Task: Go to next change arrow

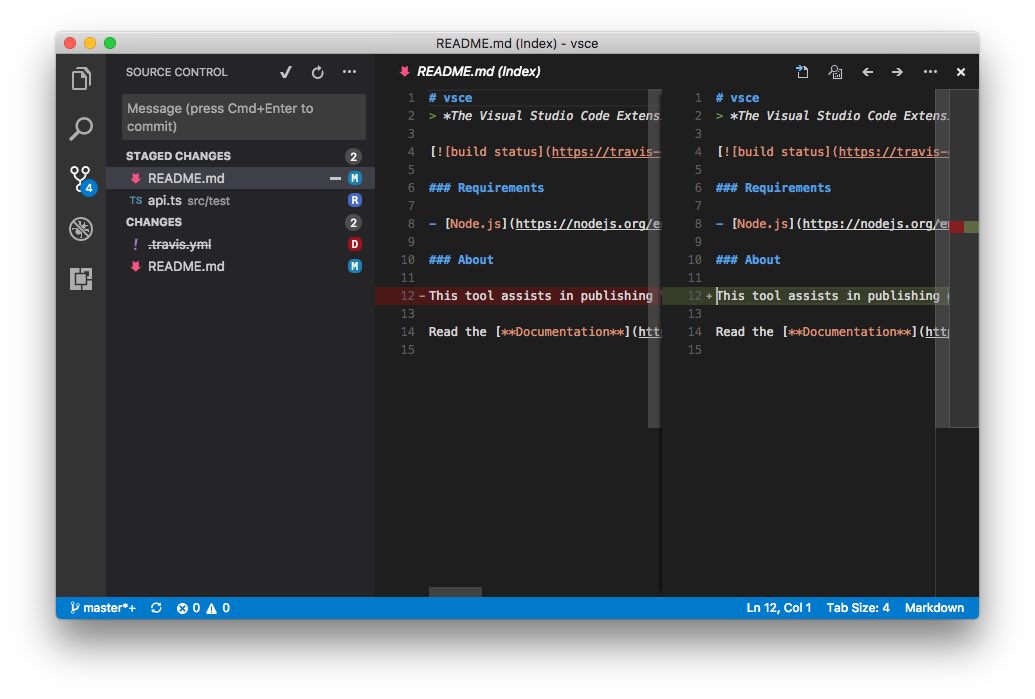Action: tap(897, 72)
